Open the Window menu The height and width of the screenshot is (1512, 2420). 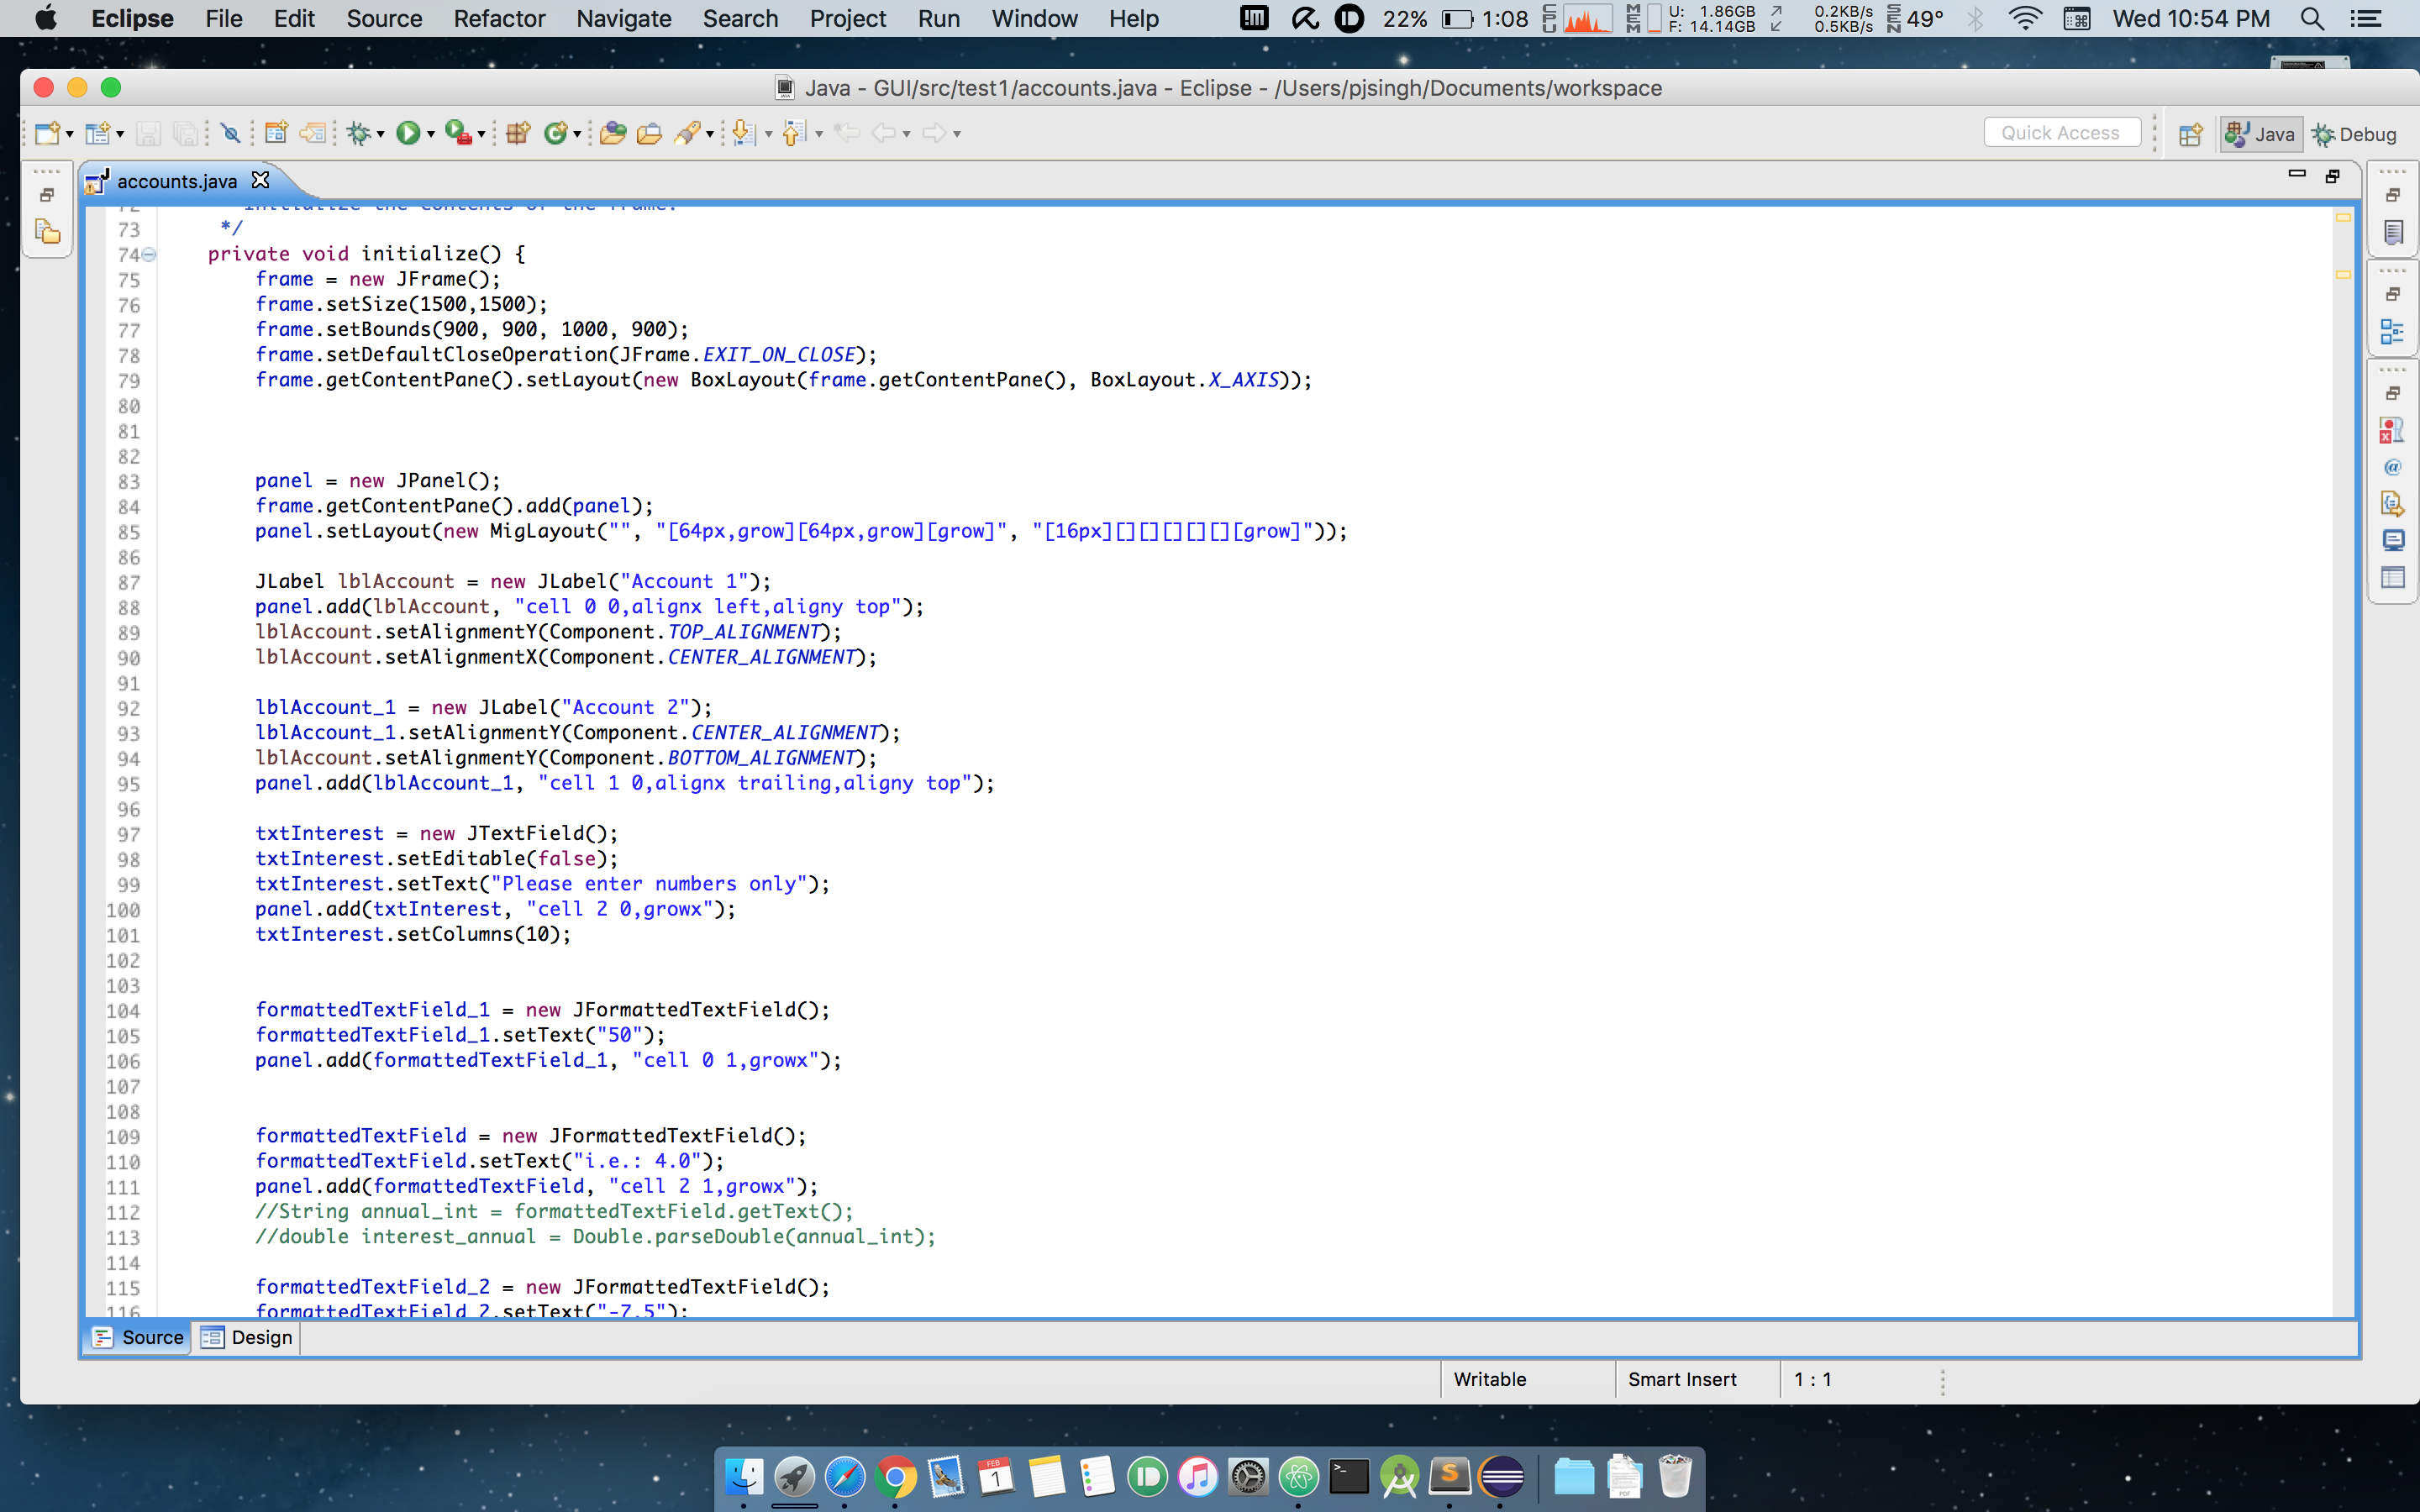tap(1034, 19)
